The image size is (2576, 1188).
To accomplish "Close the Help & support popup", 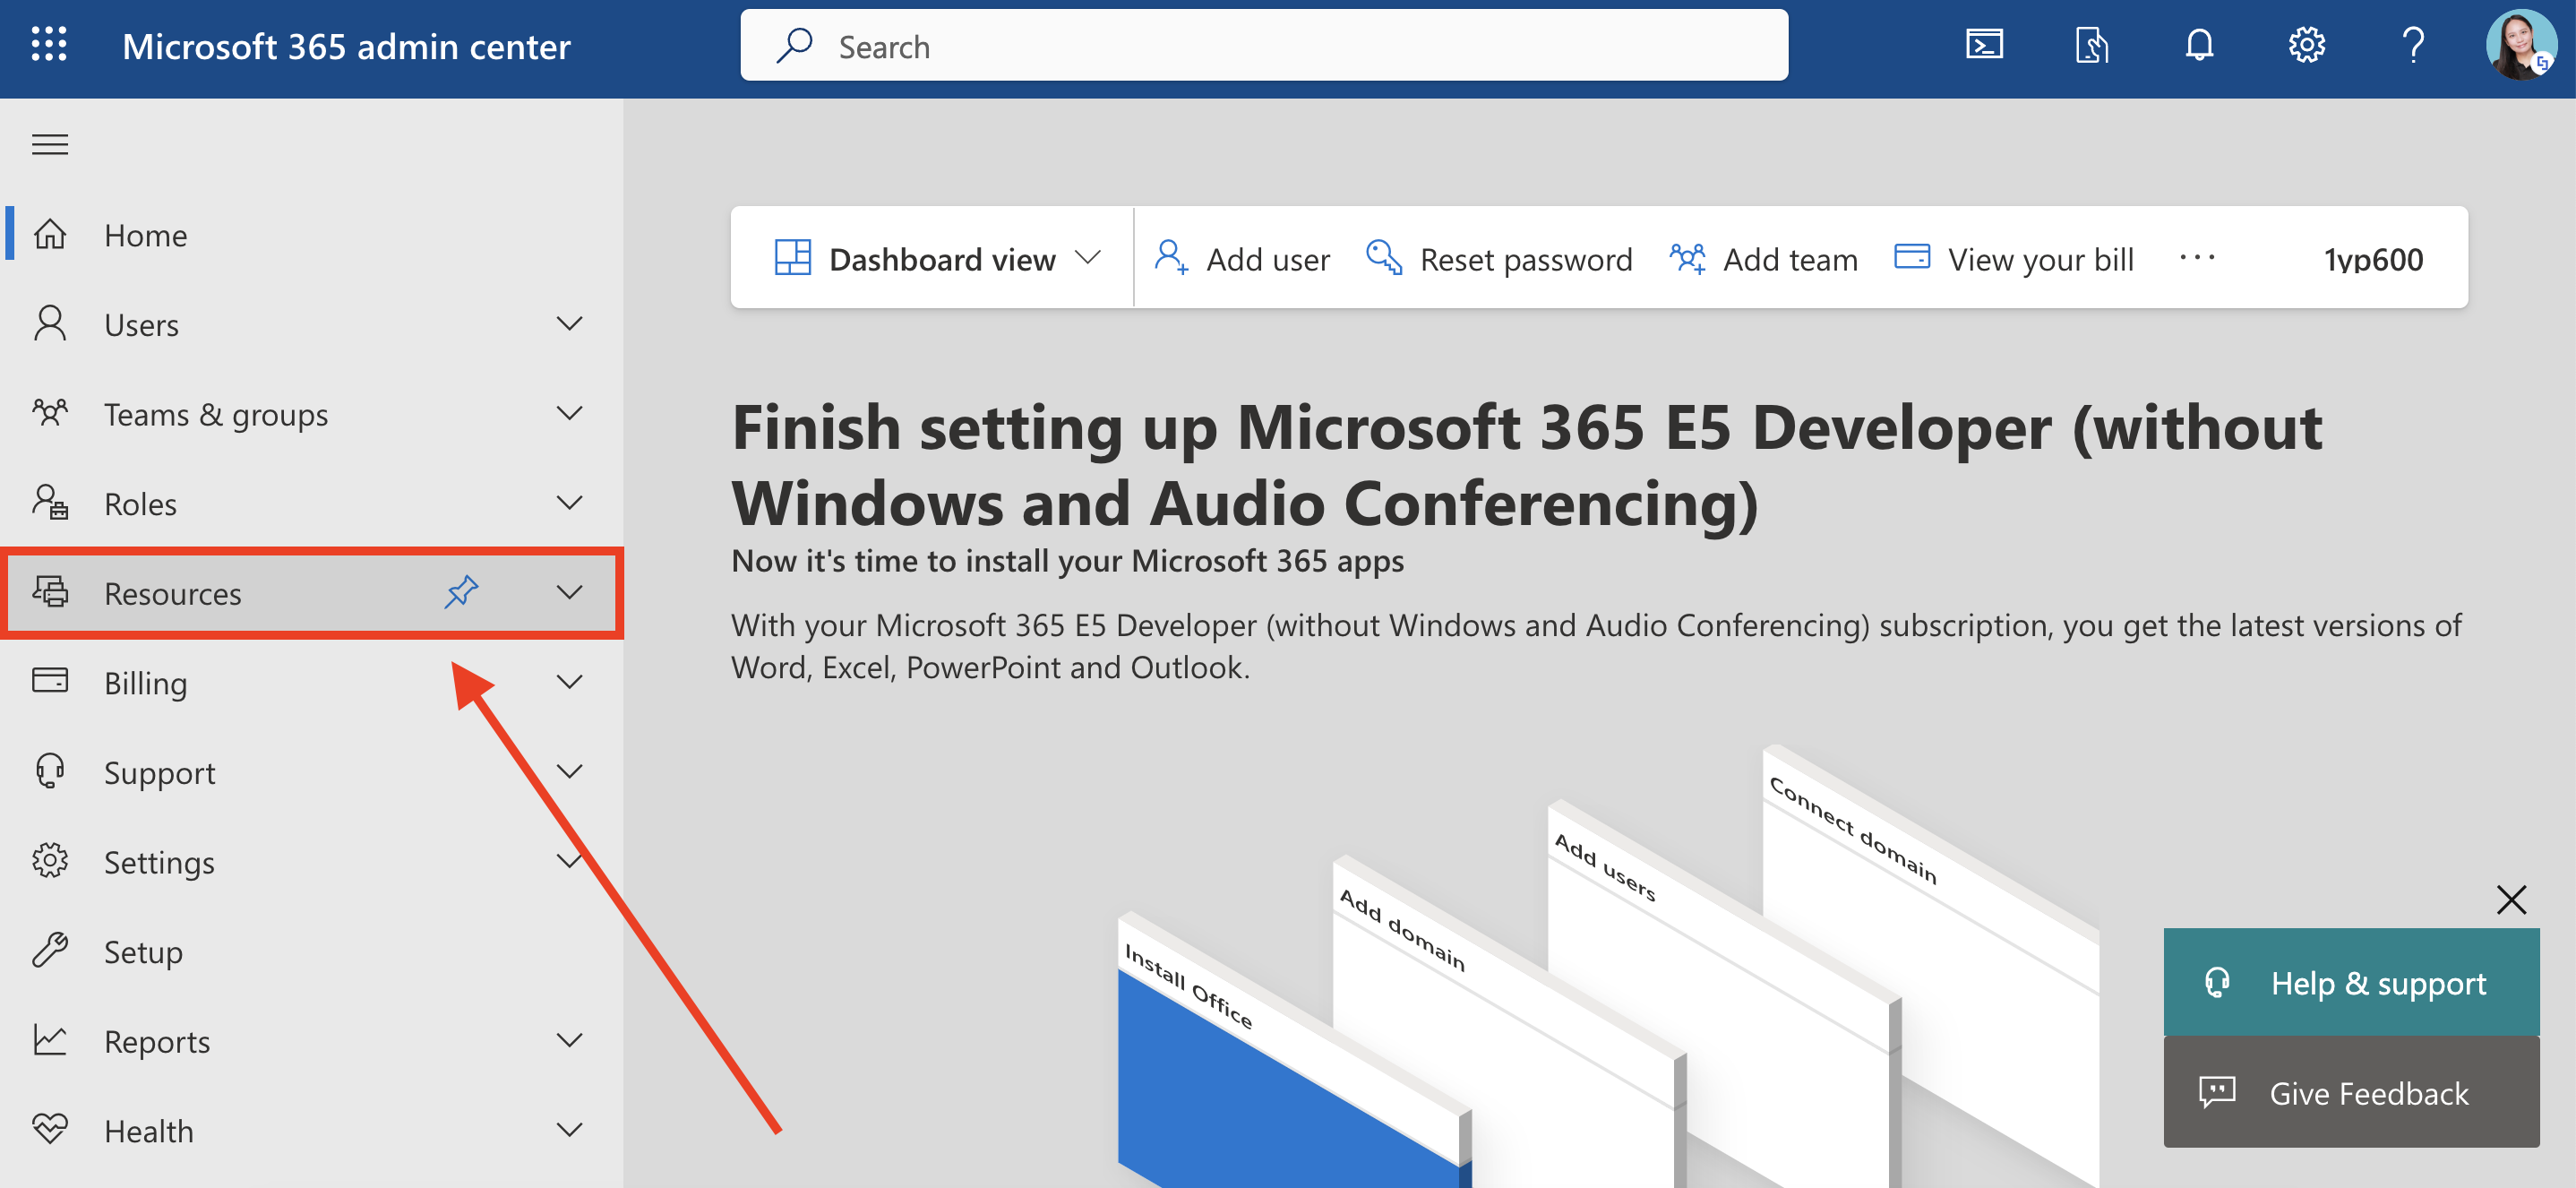I will pyautogui.click(x=2510, y=899).
